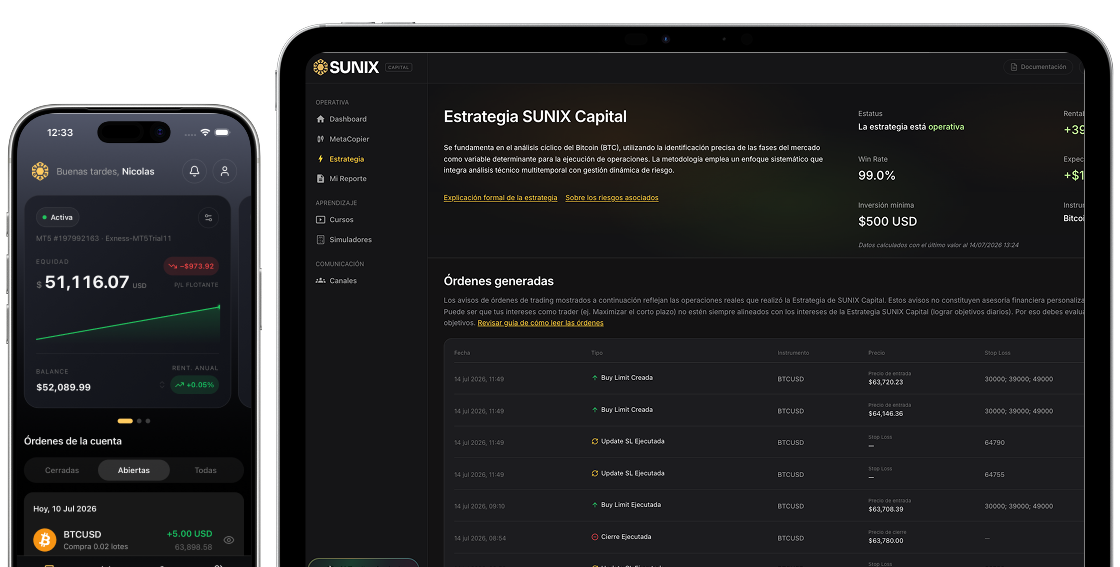Click the Tipo column header

click(x=596, y=353)
